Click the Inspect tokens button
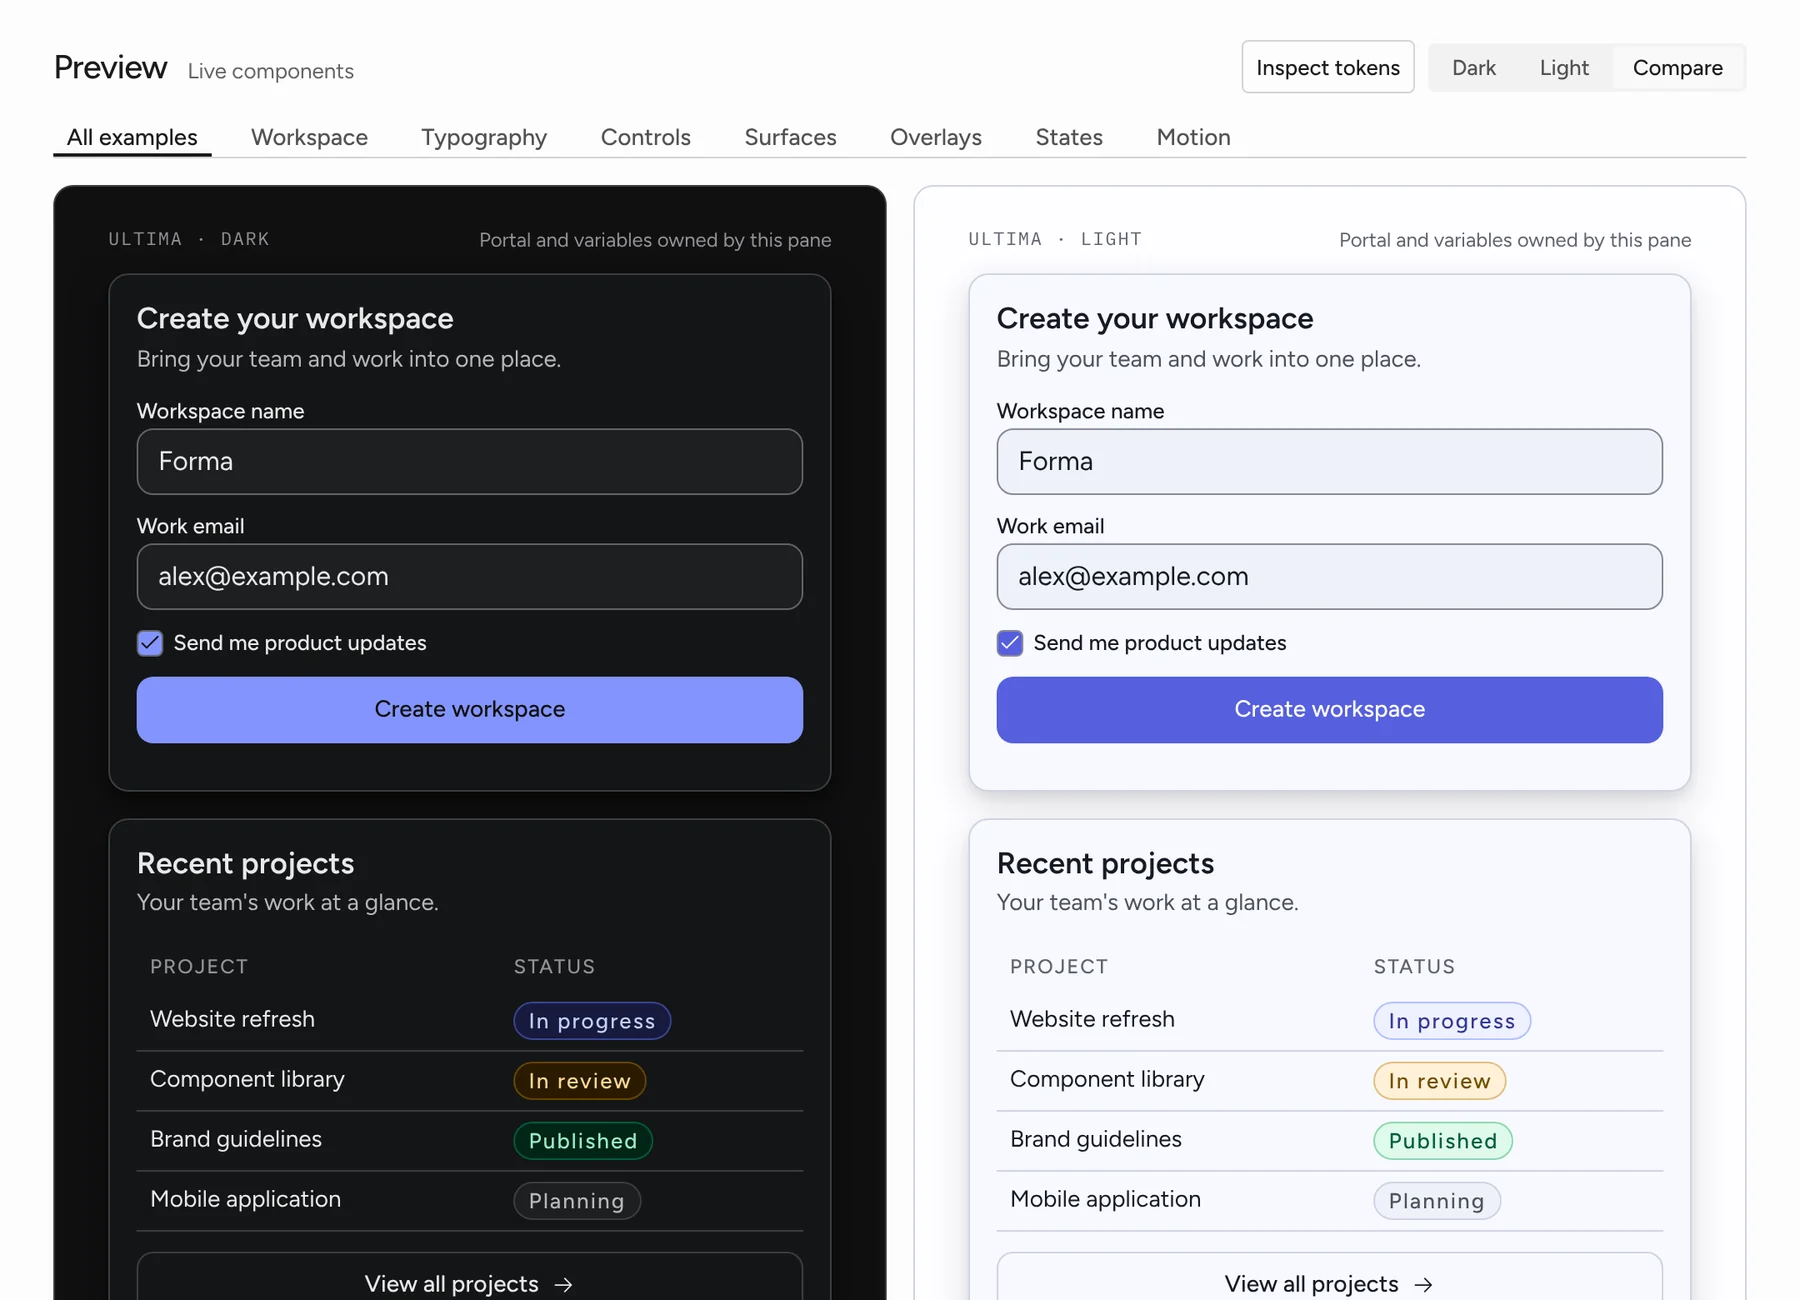Viewport: 1800px width, 1300px height. point(1327,67)
